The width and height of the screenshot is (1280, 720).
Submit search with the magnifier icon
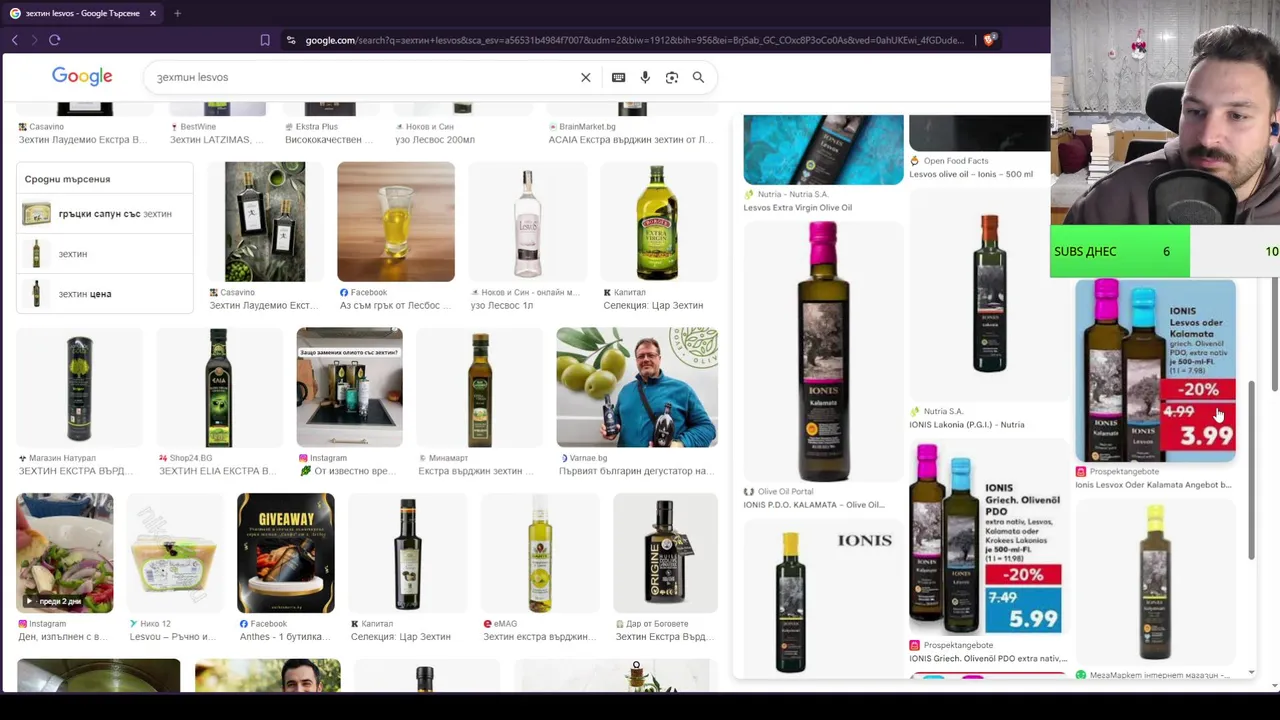click(x=699, y=77)
